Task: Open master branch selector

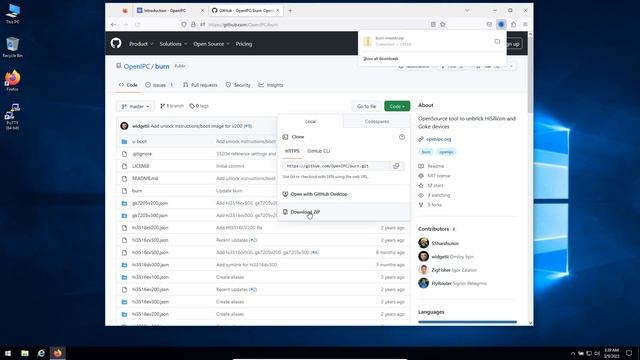Action: click(x=136, y=106)
